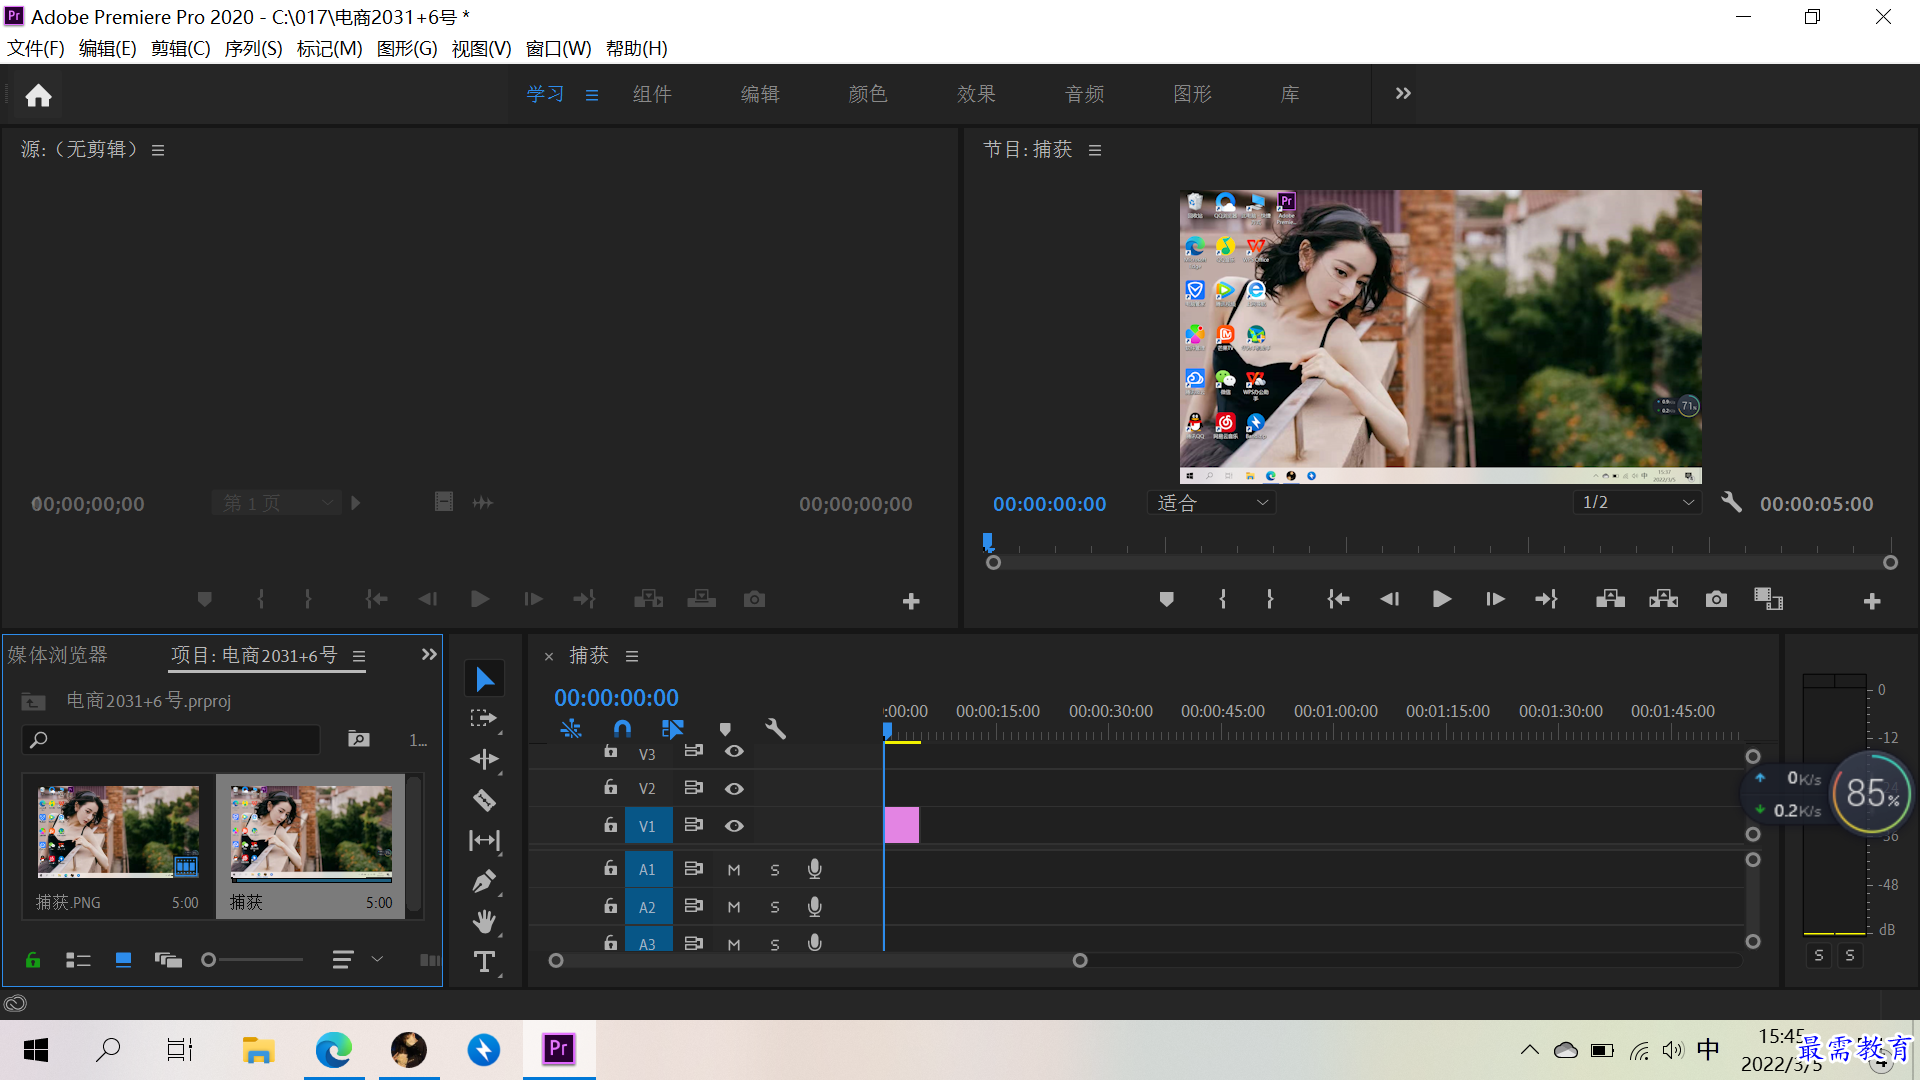Play the Program monitor
This screenshot has height=1080, width=1920.
point(1441,599)
